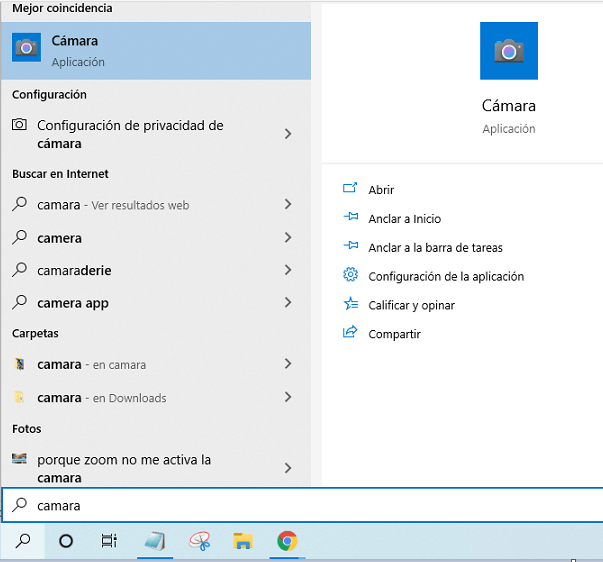603x562 pixels.
Task: Expand chevron for camera app suggestion
Action: point(288,302)
